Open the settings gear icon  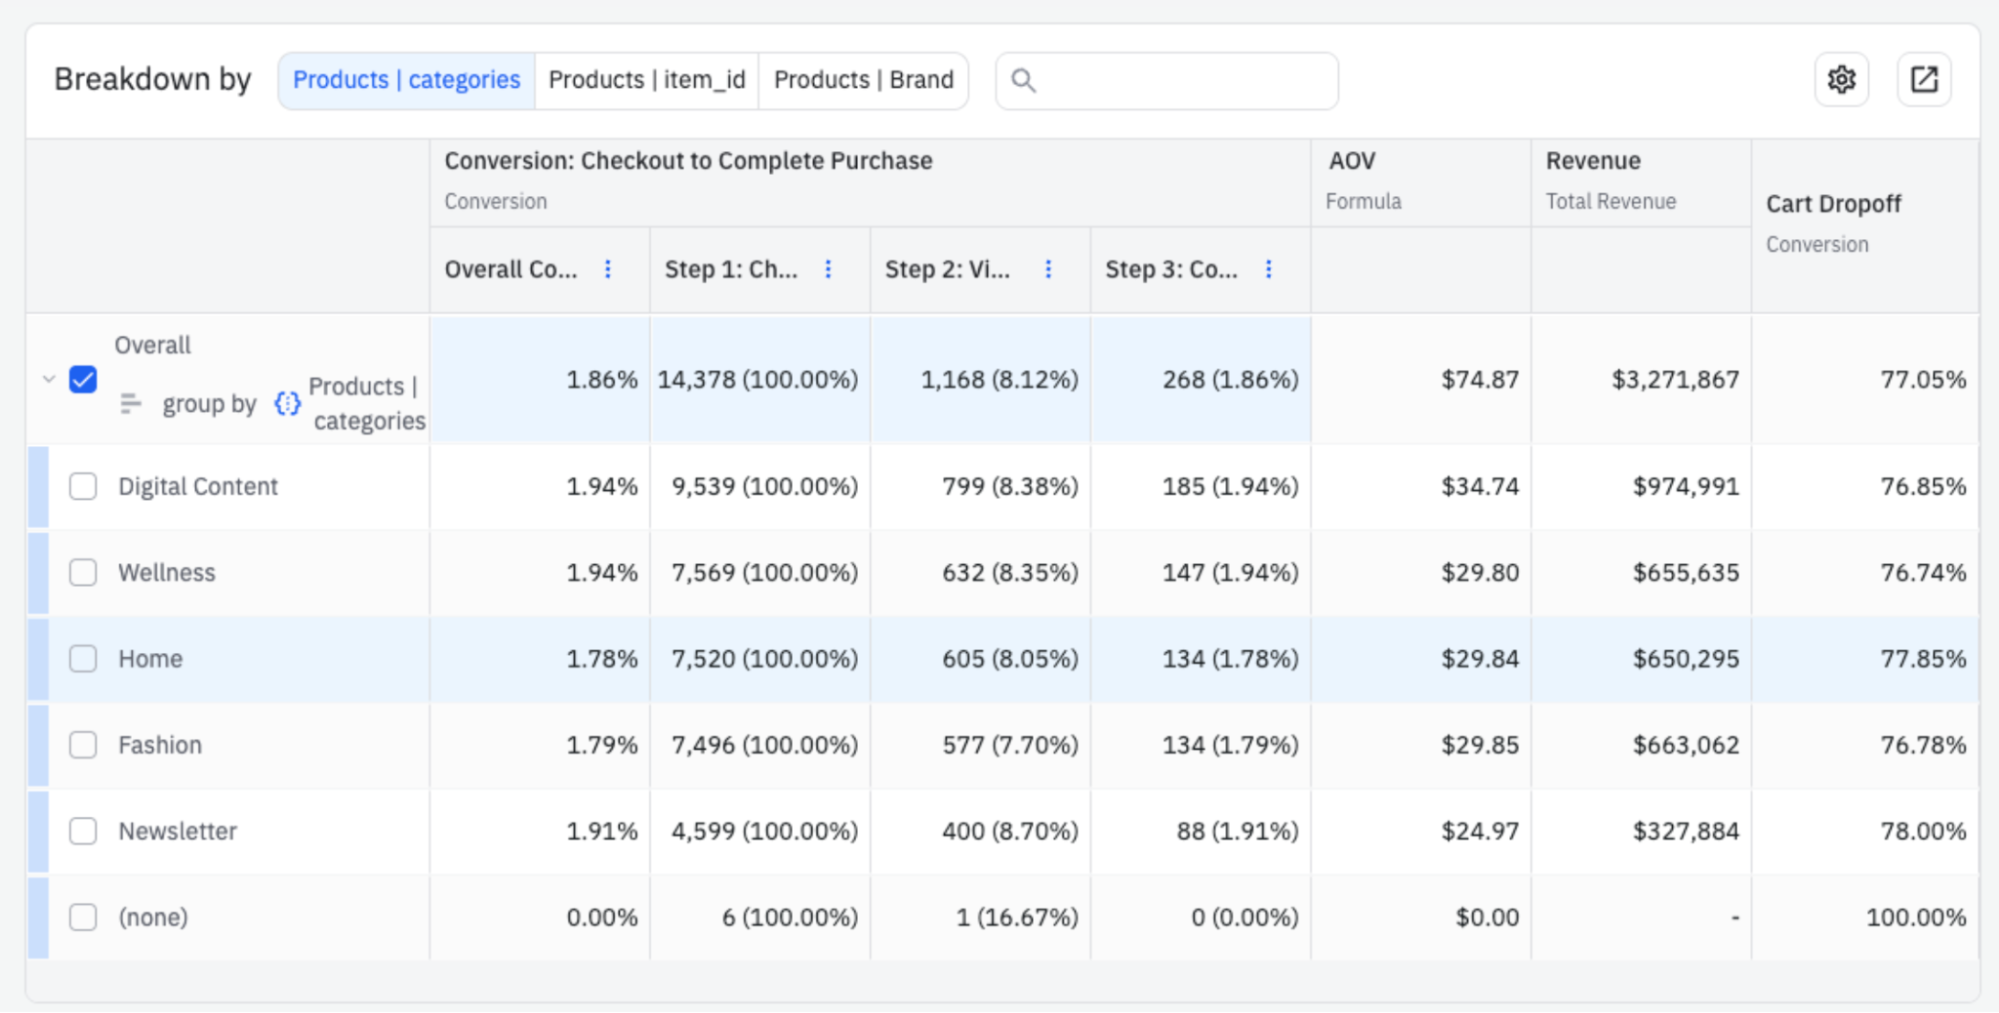coord(1841,80)
